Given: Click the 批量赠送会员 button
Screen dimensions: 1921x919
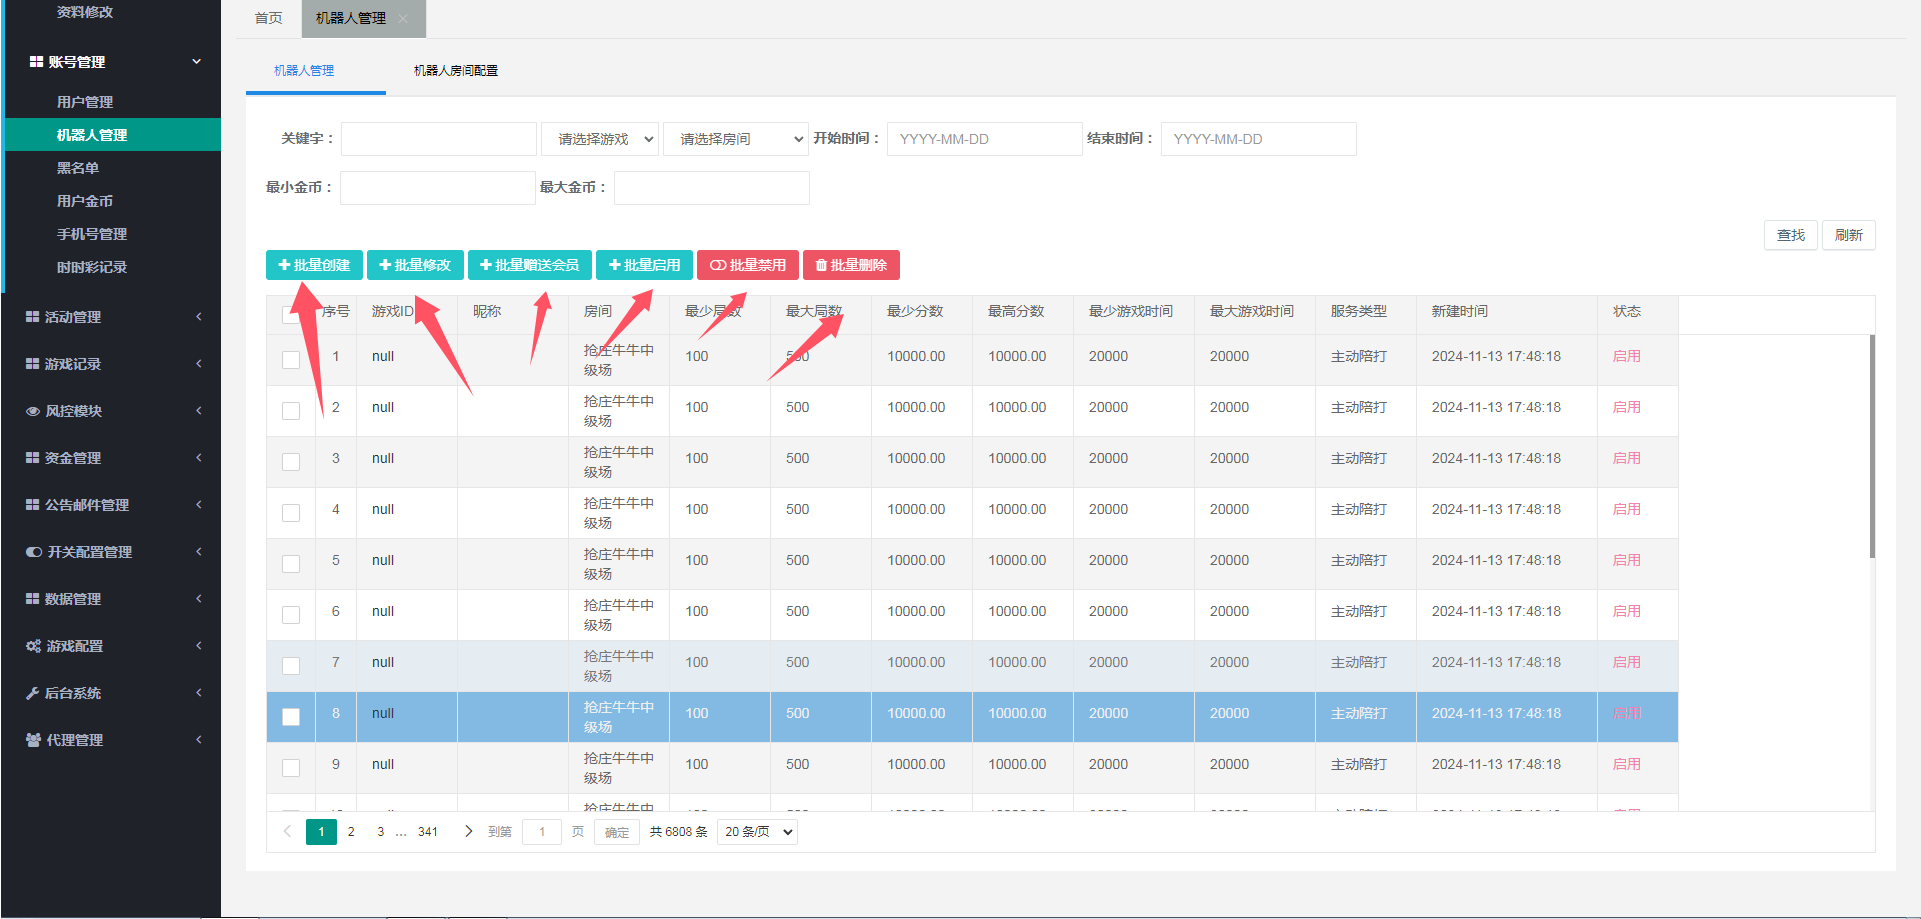Looking at the screenshot, I should pyautogui.click(x=529, y=265).
